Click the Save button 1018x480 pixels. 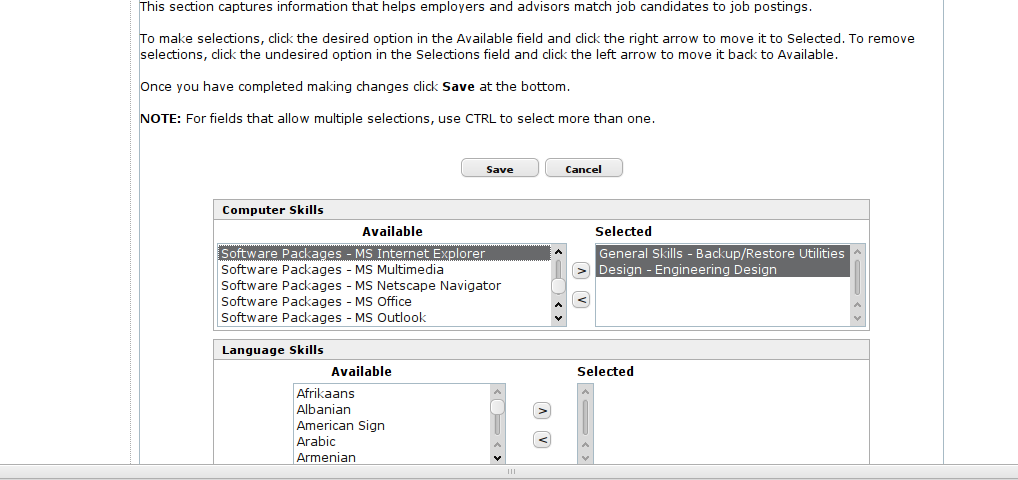tap(500, 168)
